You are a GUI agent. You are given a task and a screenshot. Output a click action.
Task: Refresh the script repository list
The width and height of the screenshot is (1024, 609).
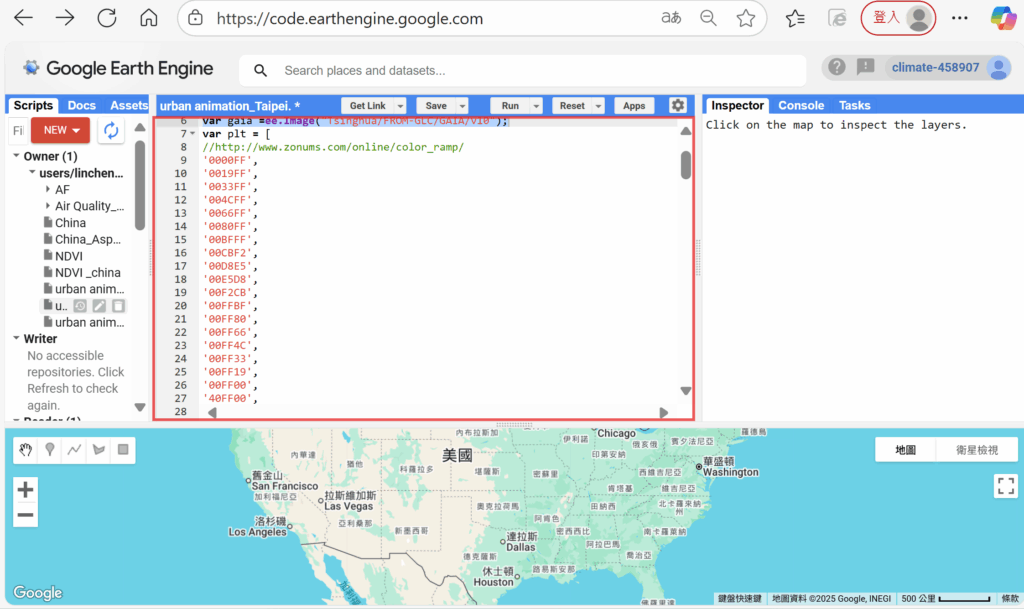click(x=111, y=130)
